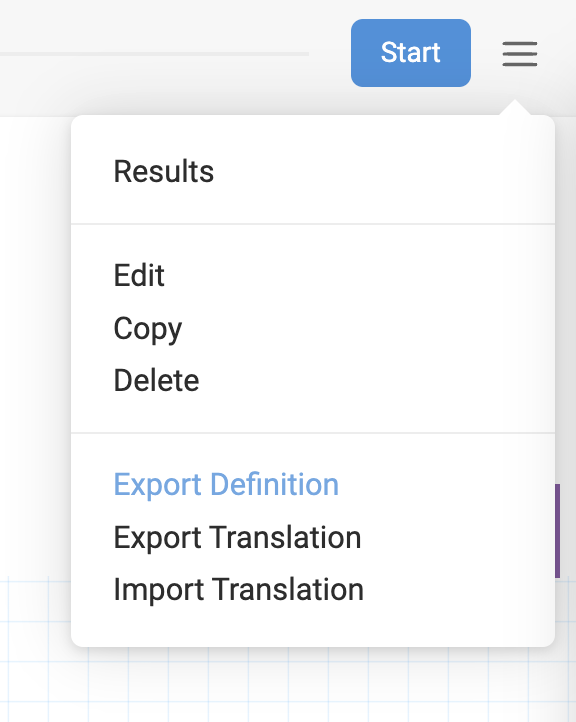Image resolution: width=576 pixels, height=722 pixels.
Task: Click the empty grid canvas below menu
Action: click(x=288, y=686)
